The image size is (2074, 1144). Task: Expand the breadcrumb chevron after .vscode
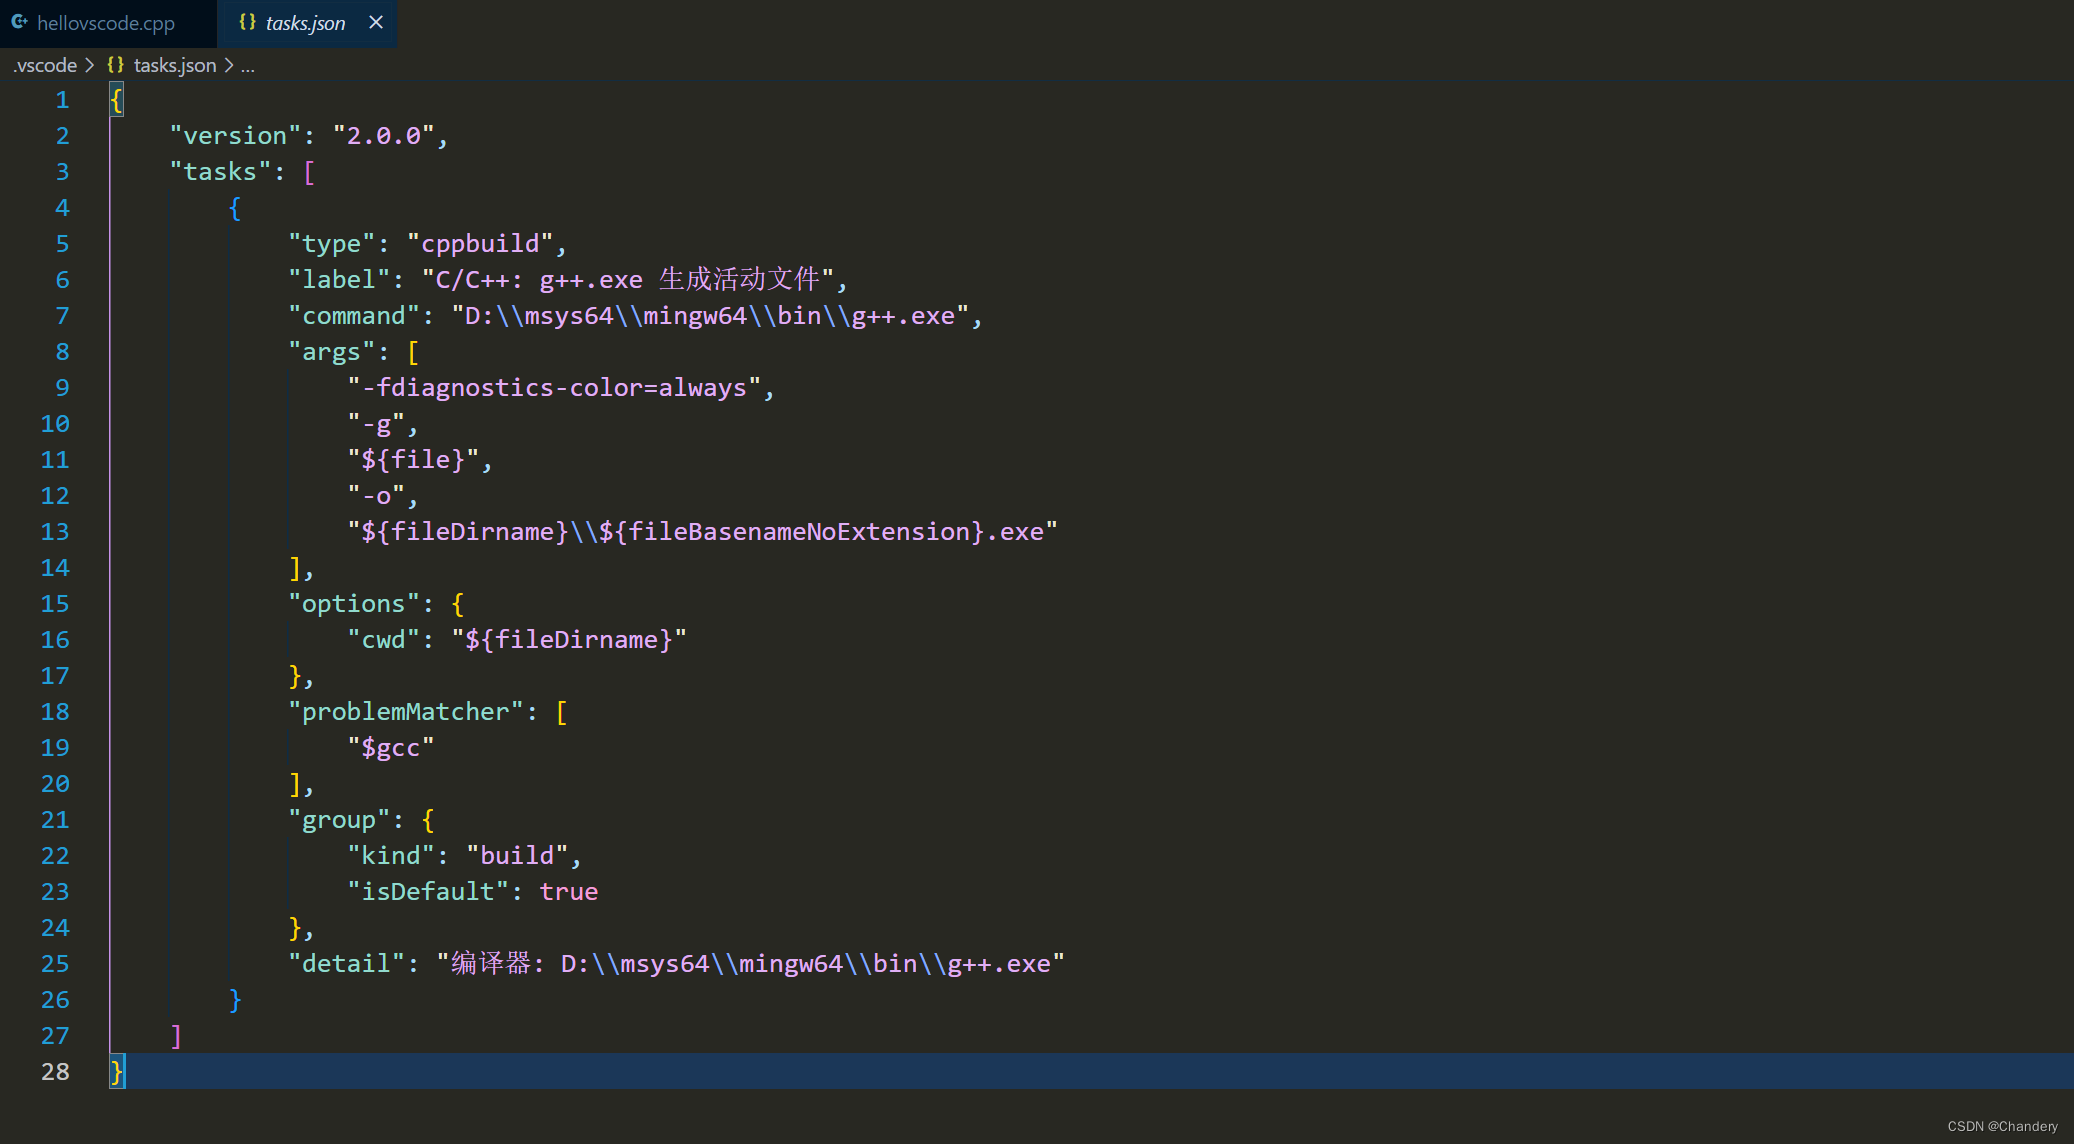pyautogui.click(x=89, y=65)
